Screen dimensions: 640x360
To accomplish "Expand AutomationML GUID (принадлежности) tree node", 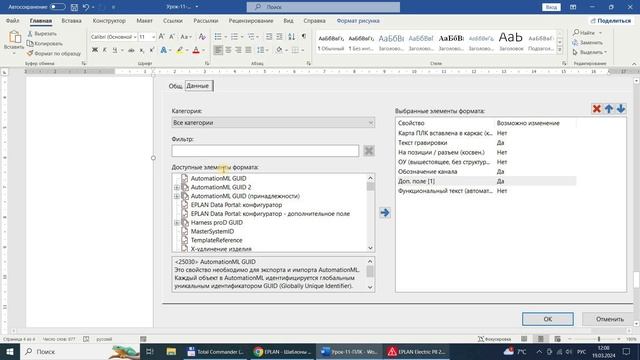I will tap(177, 196).
